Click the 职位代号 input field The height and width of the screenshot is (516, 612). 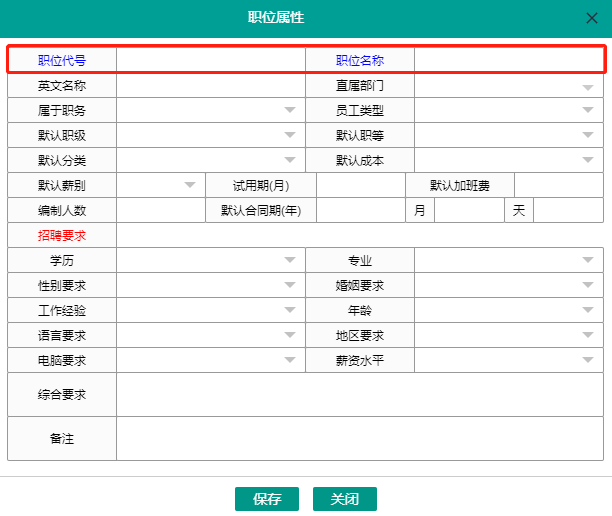(210, 60)
